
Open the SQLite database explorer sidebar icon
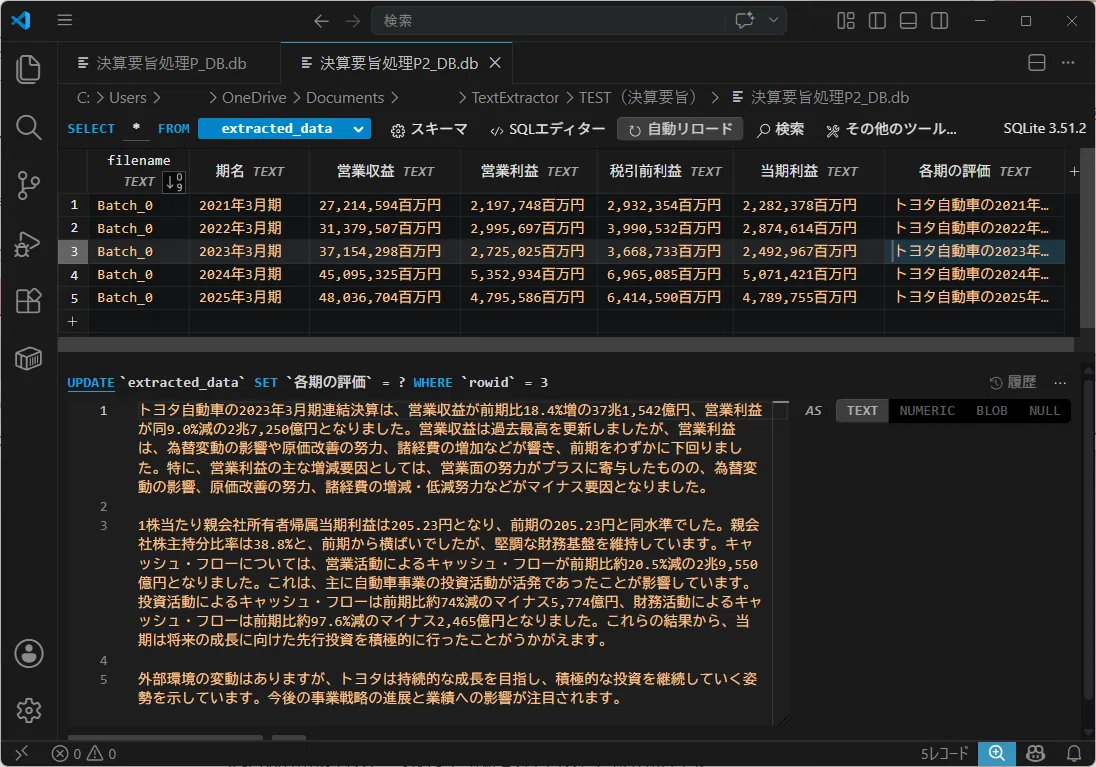point(28,359)
